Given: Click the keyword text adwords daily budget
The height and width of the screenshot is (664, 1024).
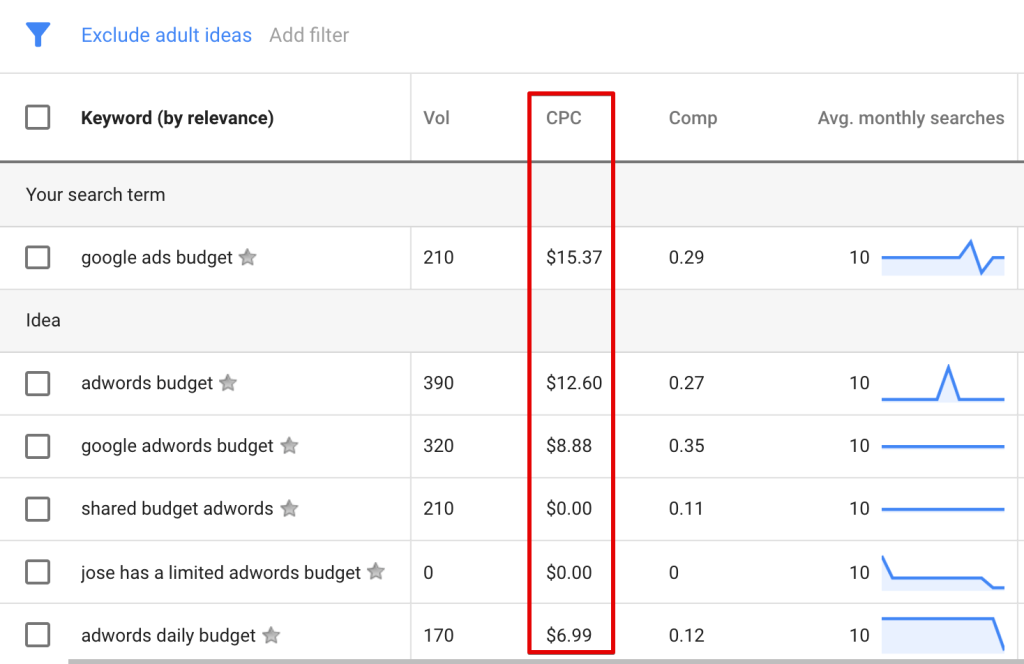Looking at the screenshot, I should coord(168,635).
